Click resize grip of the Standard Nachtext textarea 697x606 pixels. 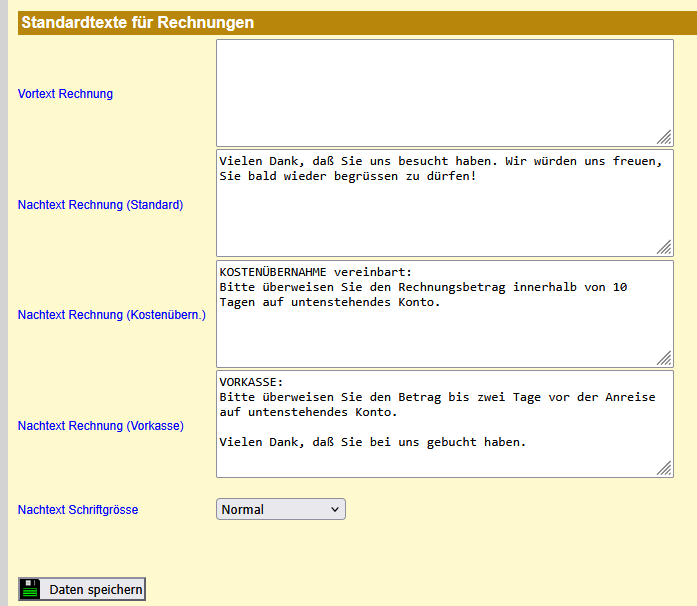(x=665, y=248)
